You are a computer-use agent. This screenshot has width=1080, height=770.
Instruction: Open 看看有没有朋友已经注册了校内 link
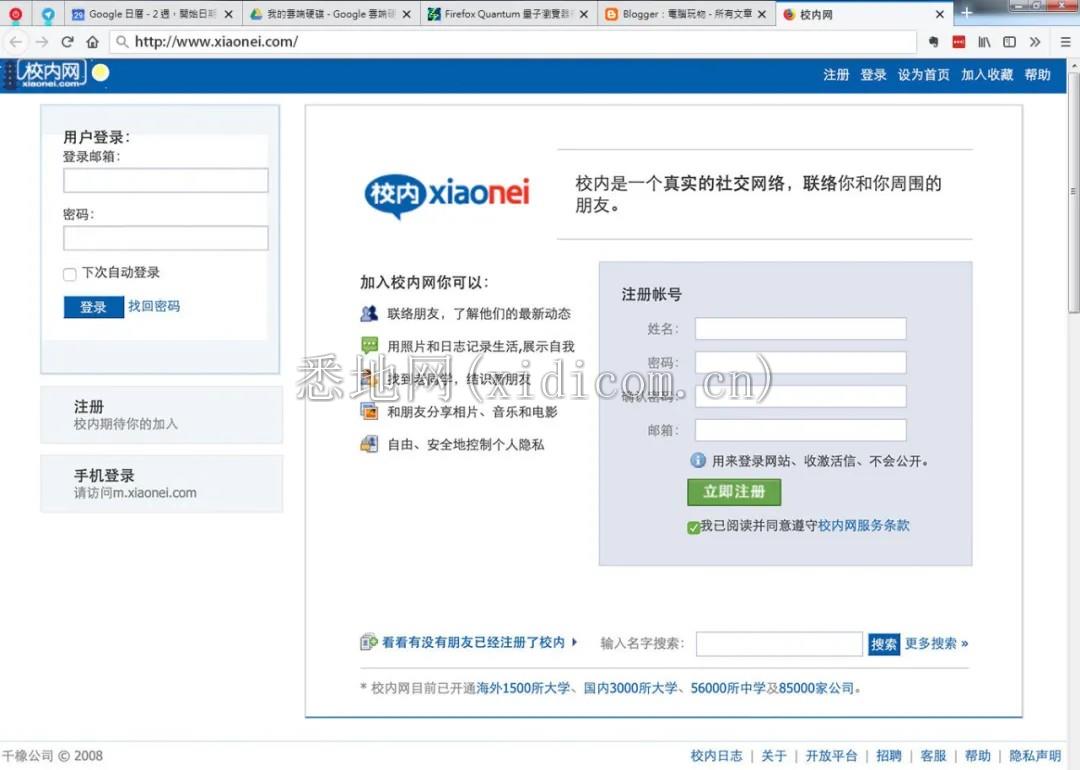click(473, 643)
